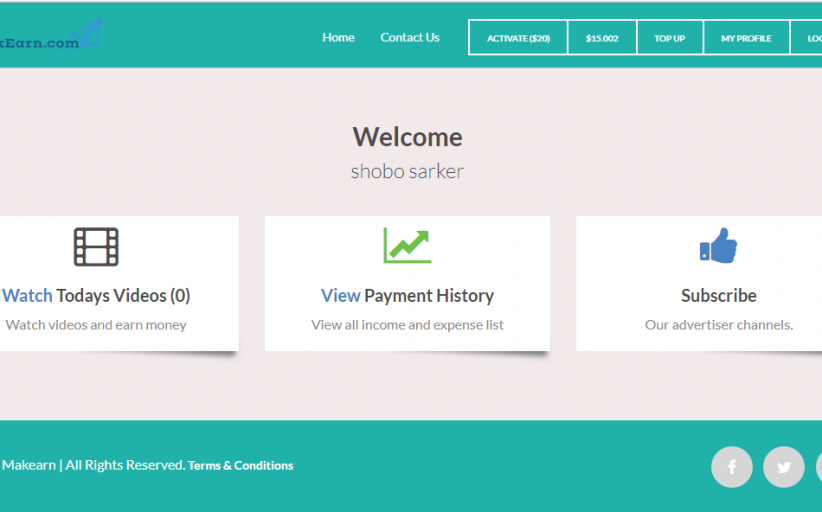Click 'View all income and expense list' text
The width and height of the screenshot is (822, 512).
407,325
